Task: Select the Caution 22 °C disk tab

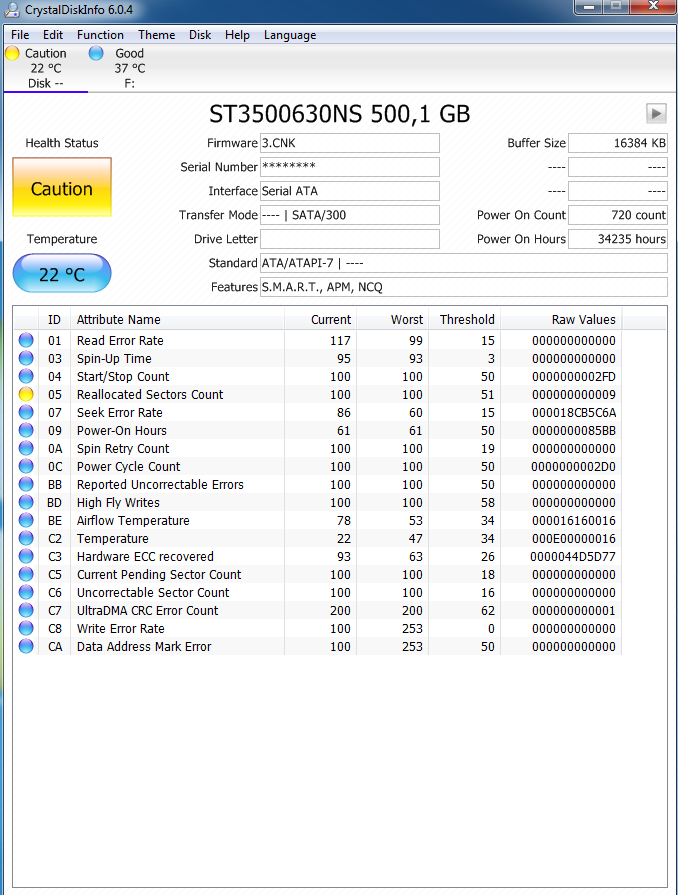Action: click(x=46, y=68)
